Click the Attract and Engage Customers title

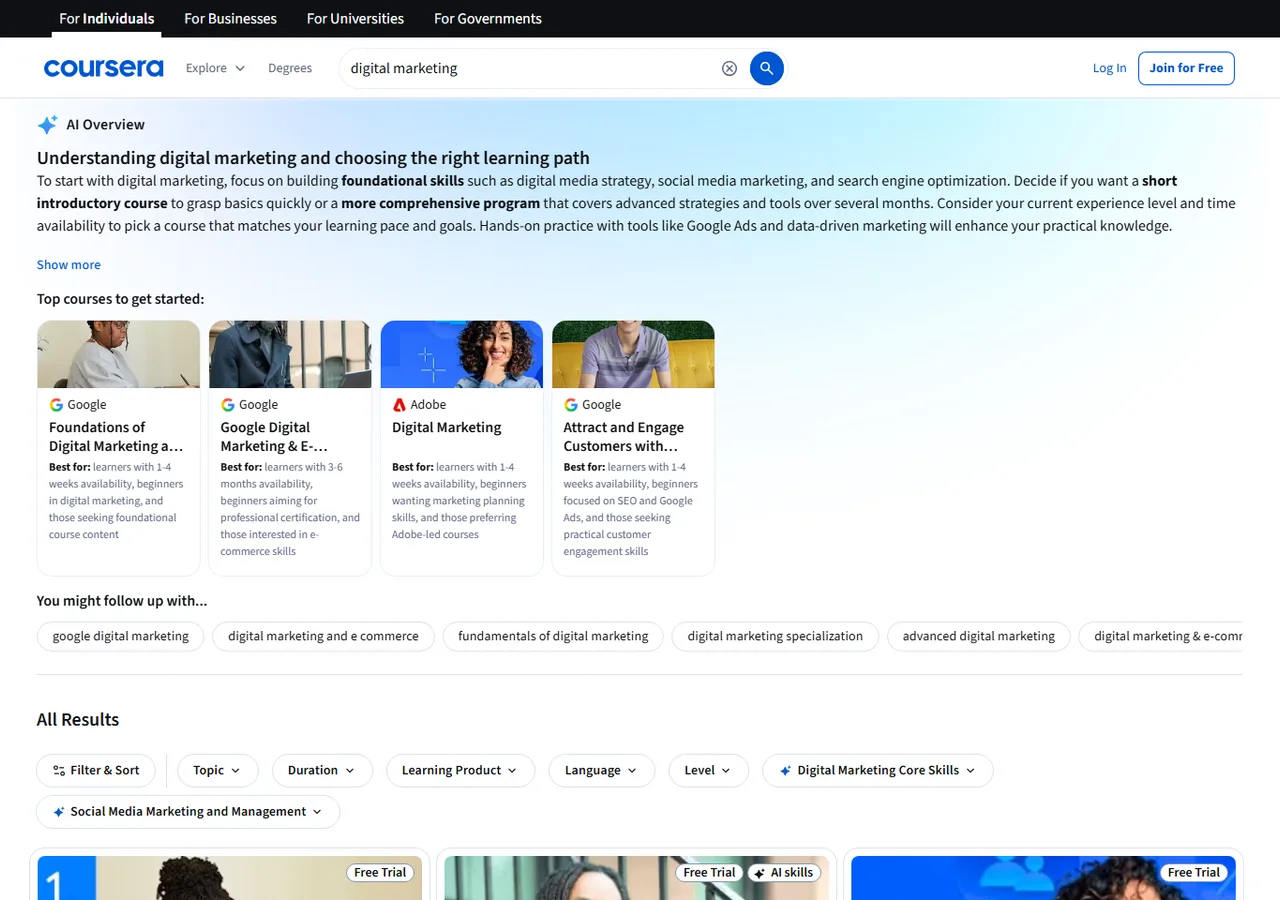point(624,437)
